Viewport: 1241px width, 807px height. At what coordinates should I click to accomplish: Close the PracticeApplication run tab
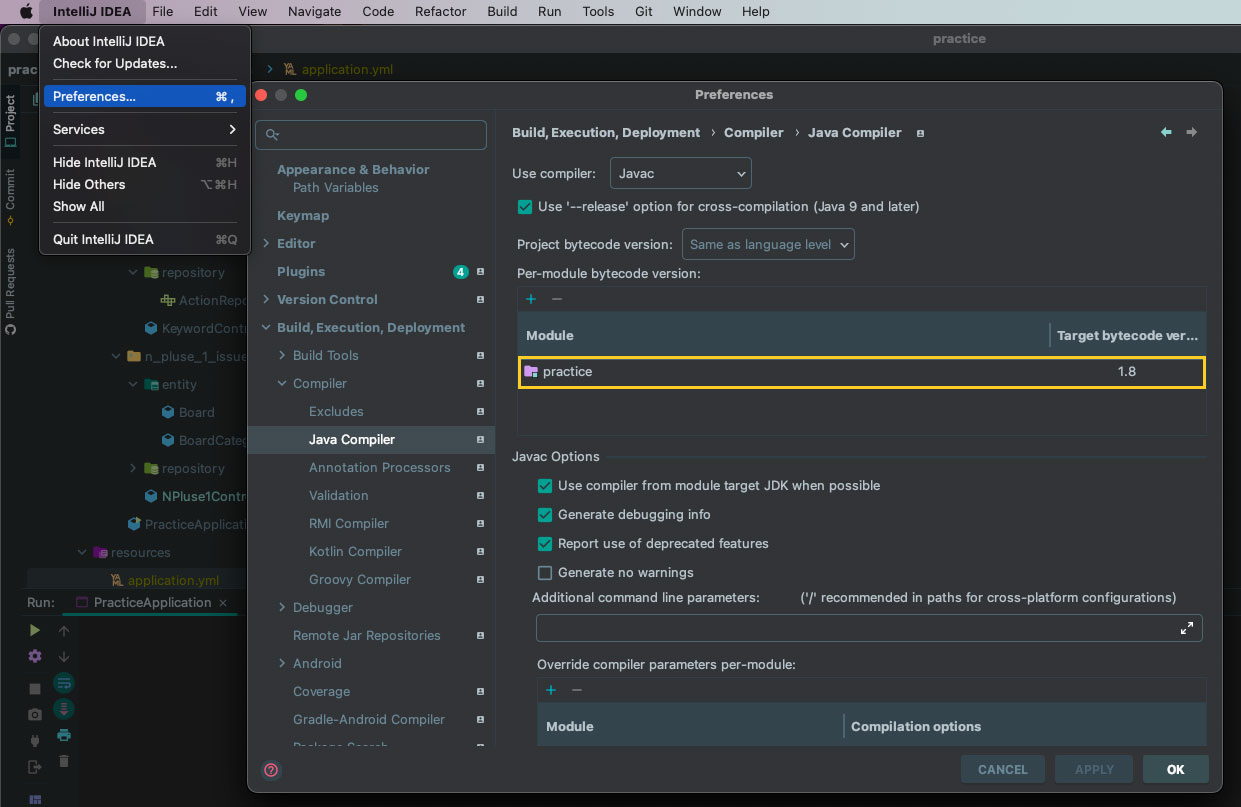[223, 603]
